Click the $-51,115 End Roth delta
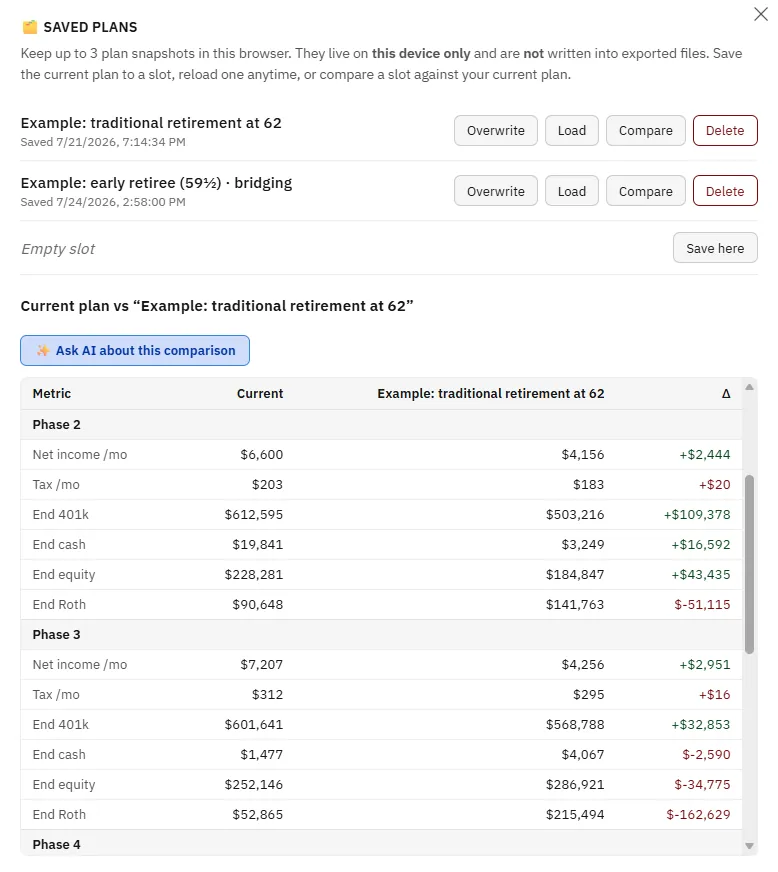The height and width of the screenshot is (872, 778). pos(702,605)
